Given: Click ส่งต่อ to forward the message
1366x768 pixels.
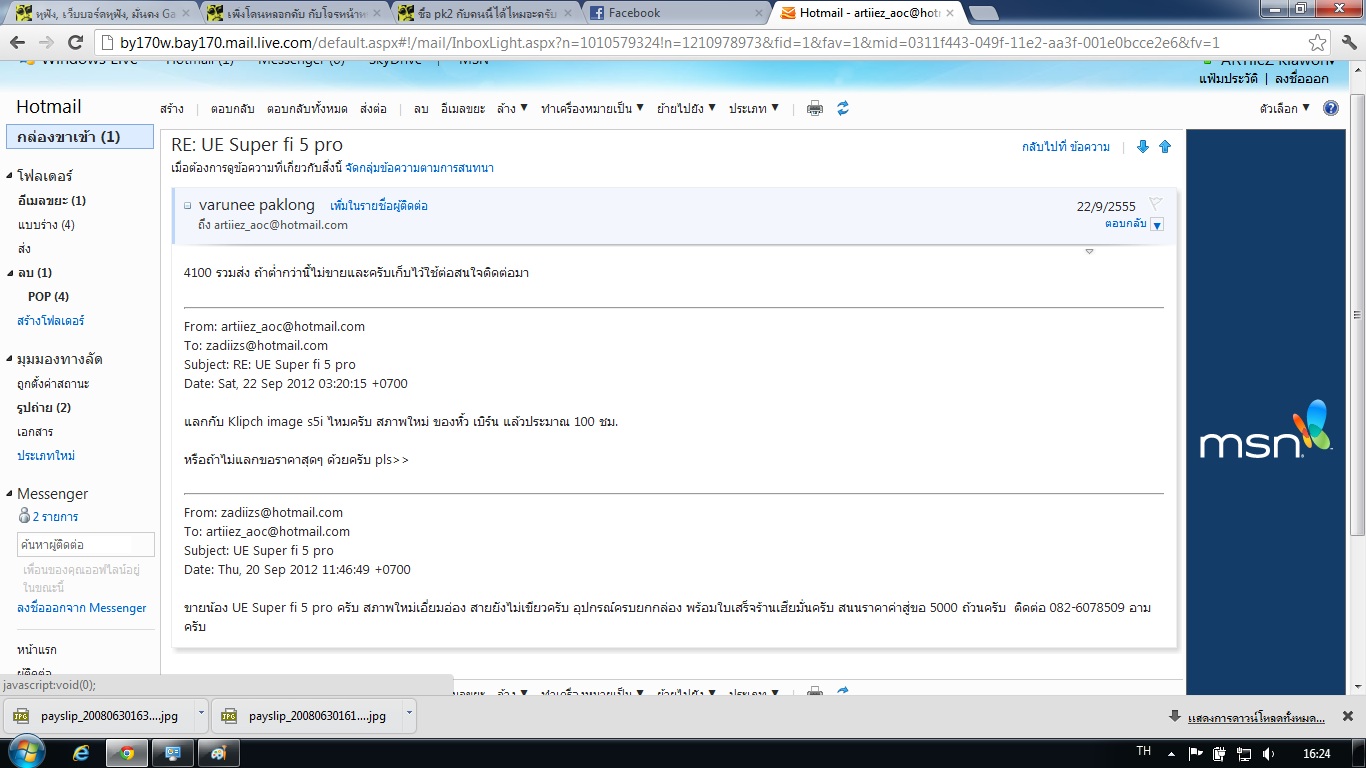Looking at the screenshot, I should 373,108.
